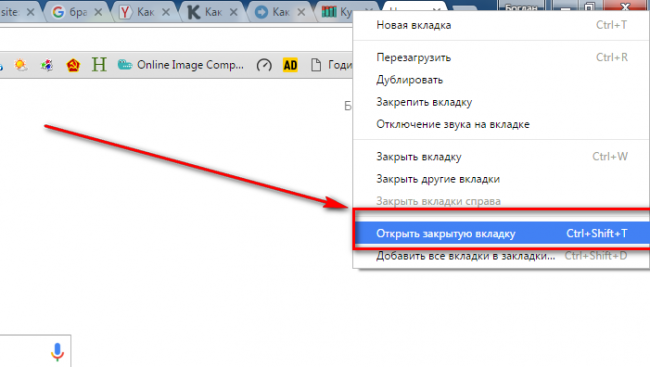Open the green H bookmark
Viewport: 650px width, 367px height.
point(99,65)
